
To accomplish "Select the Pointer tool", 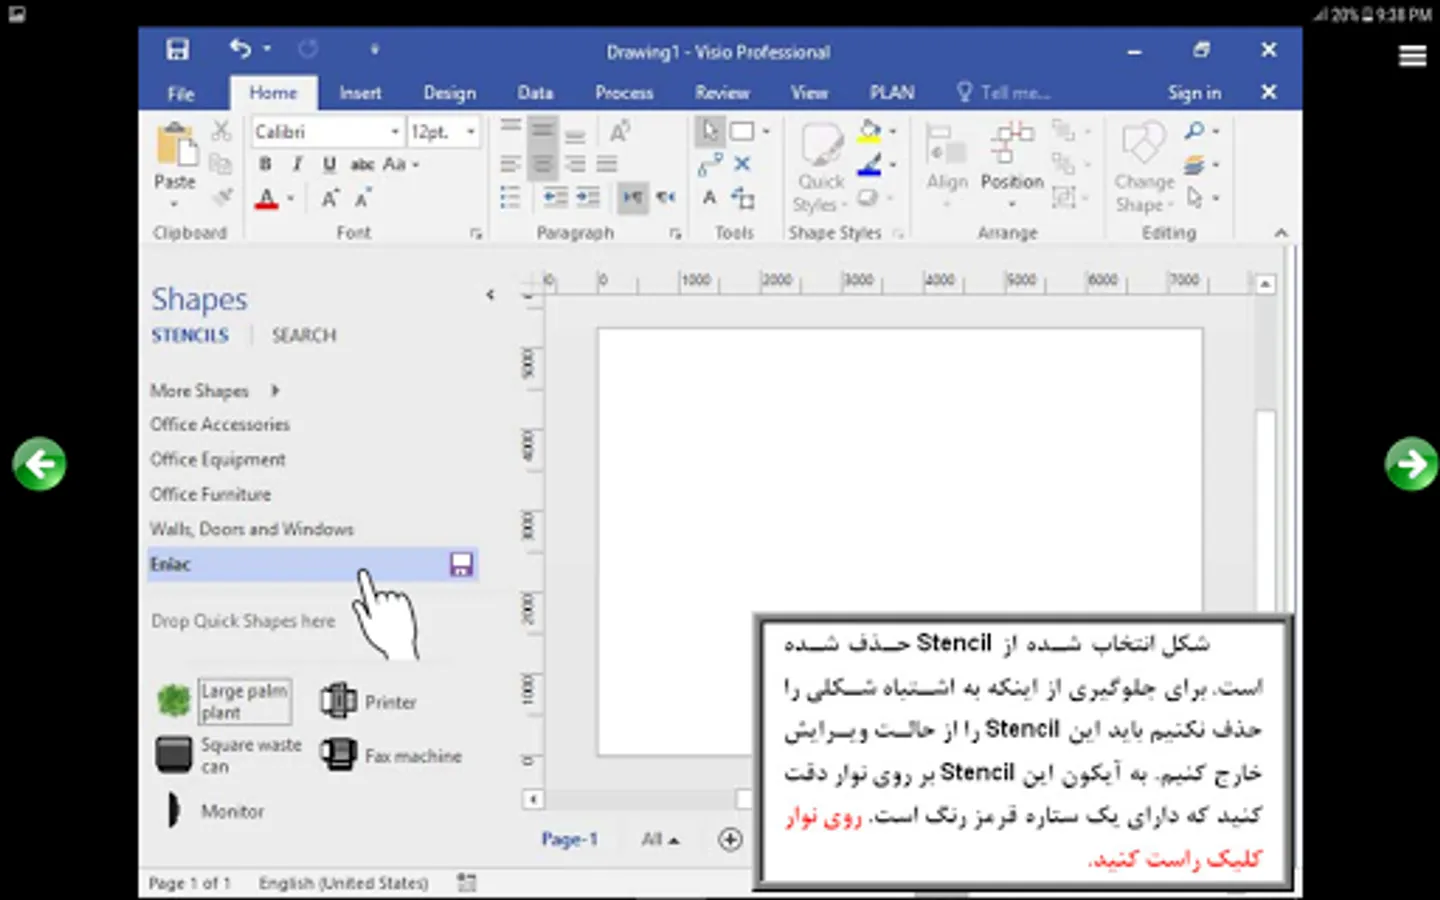I will [709, 131].
